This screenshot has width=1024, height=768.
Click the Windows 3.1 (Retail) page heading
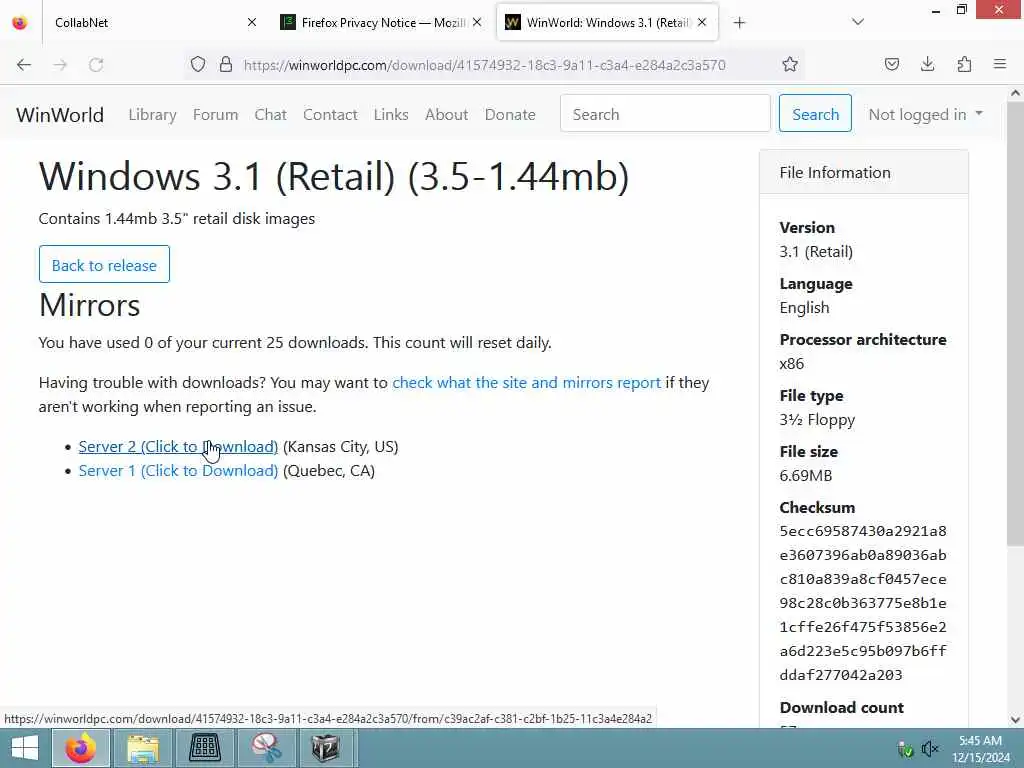point(334,176)
